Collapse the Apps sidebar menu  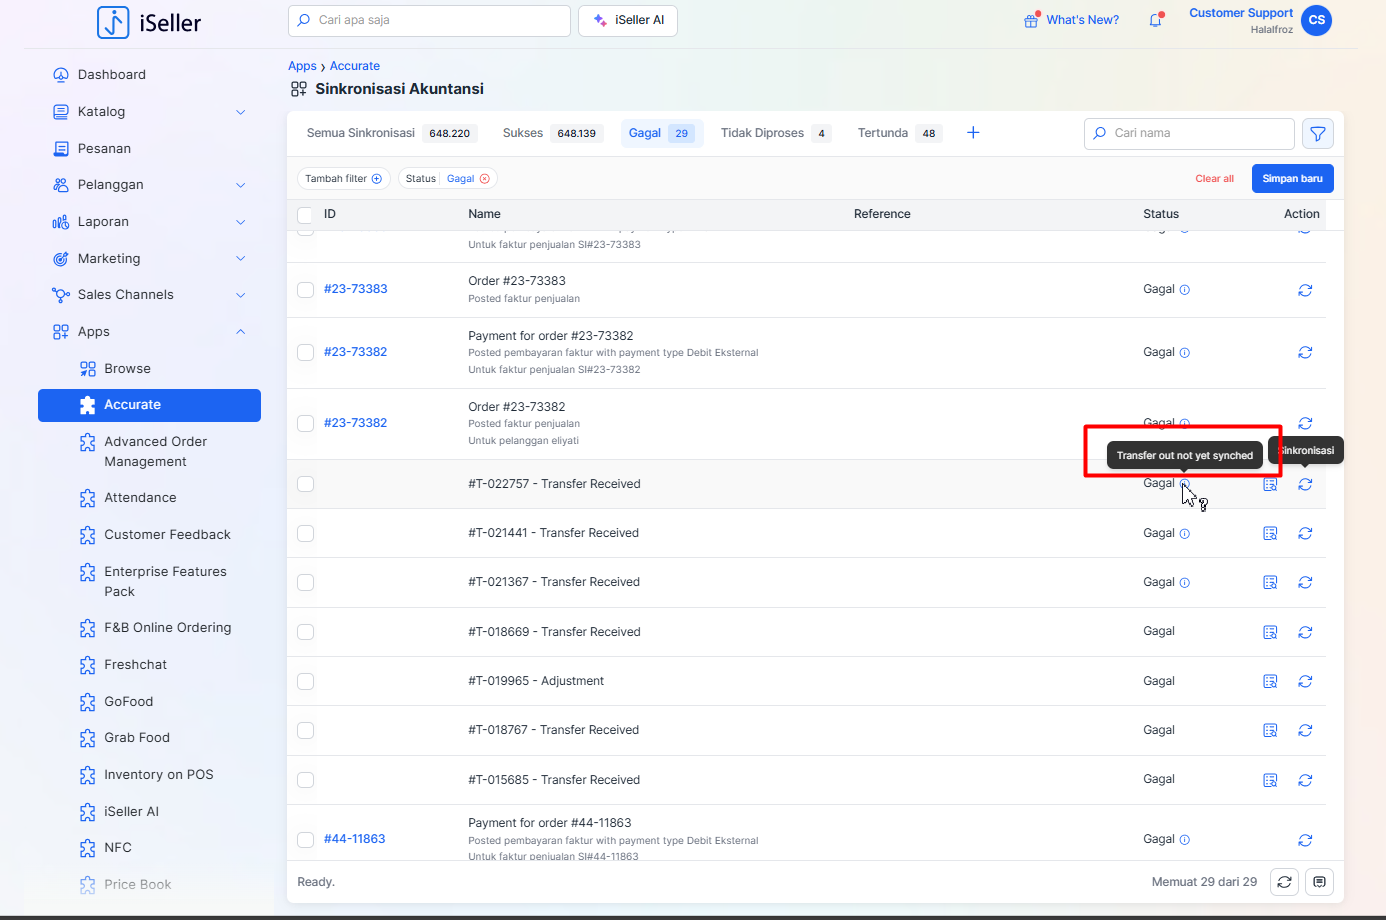[241, 332]
